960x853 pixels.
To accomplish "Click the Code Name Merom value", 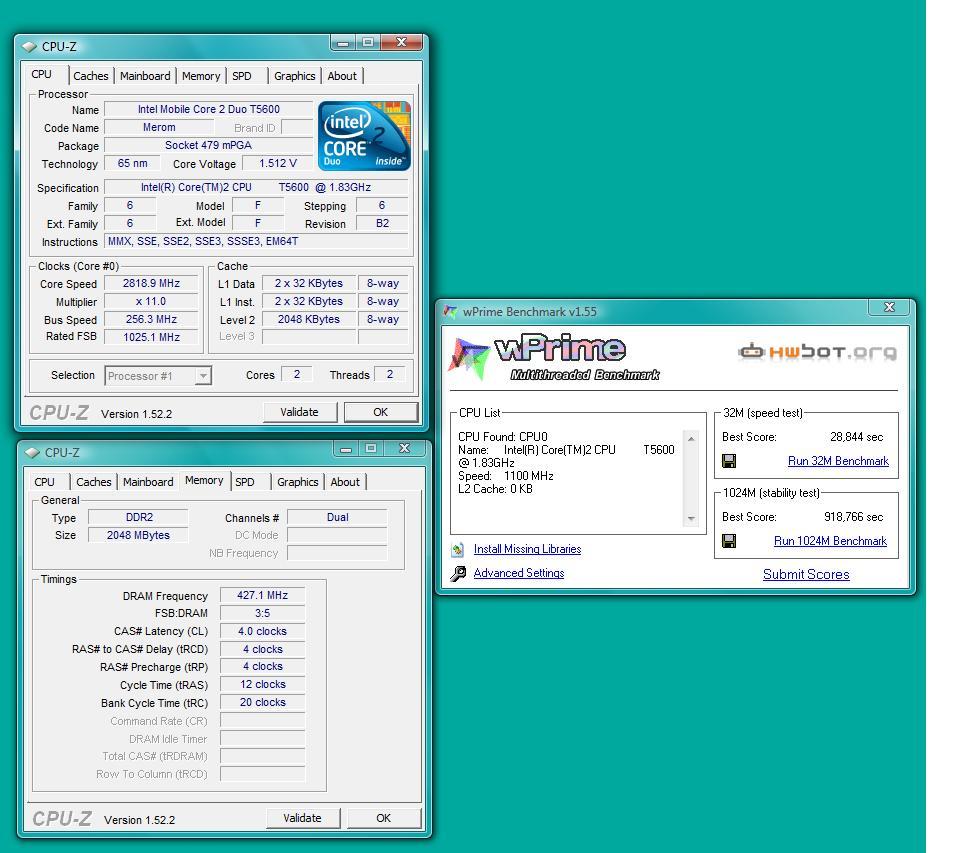I will (159, 127).
